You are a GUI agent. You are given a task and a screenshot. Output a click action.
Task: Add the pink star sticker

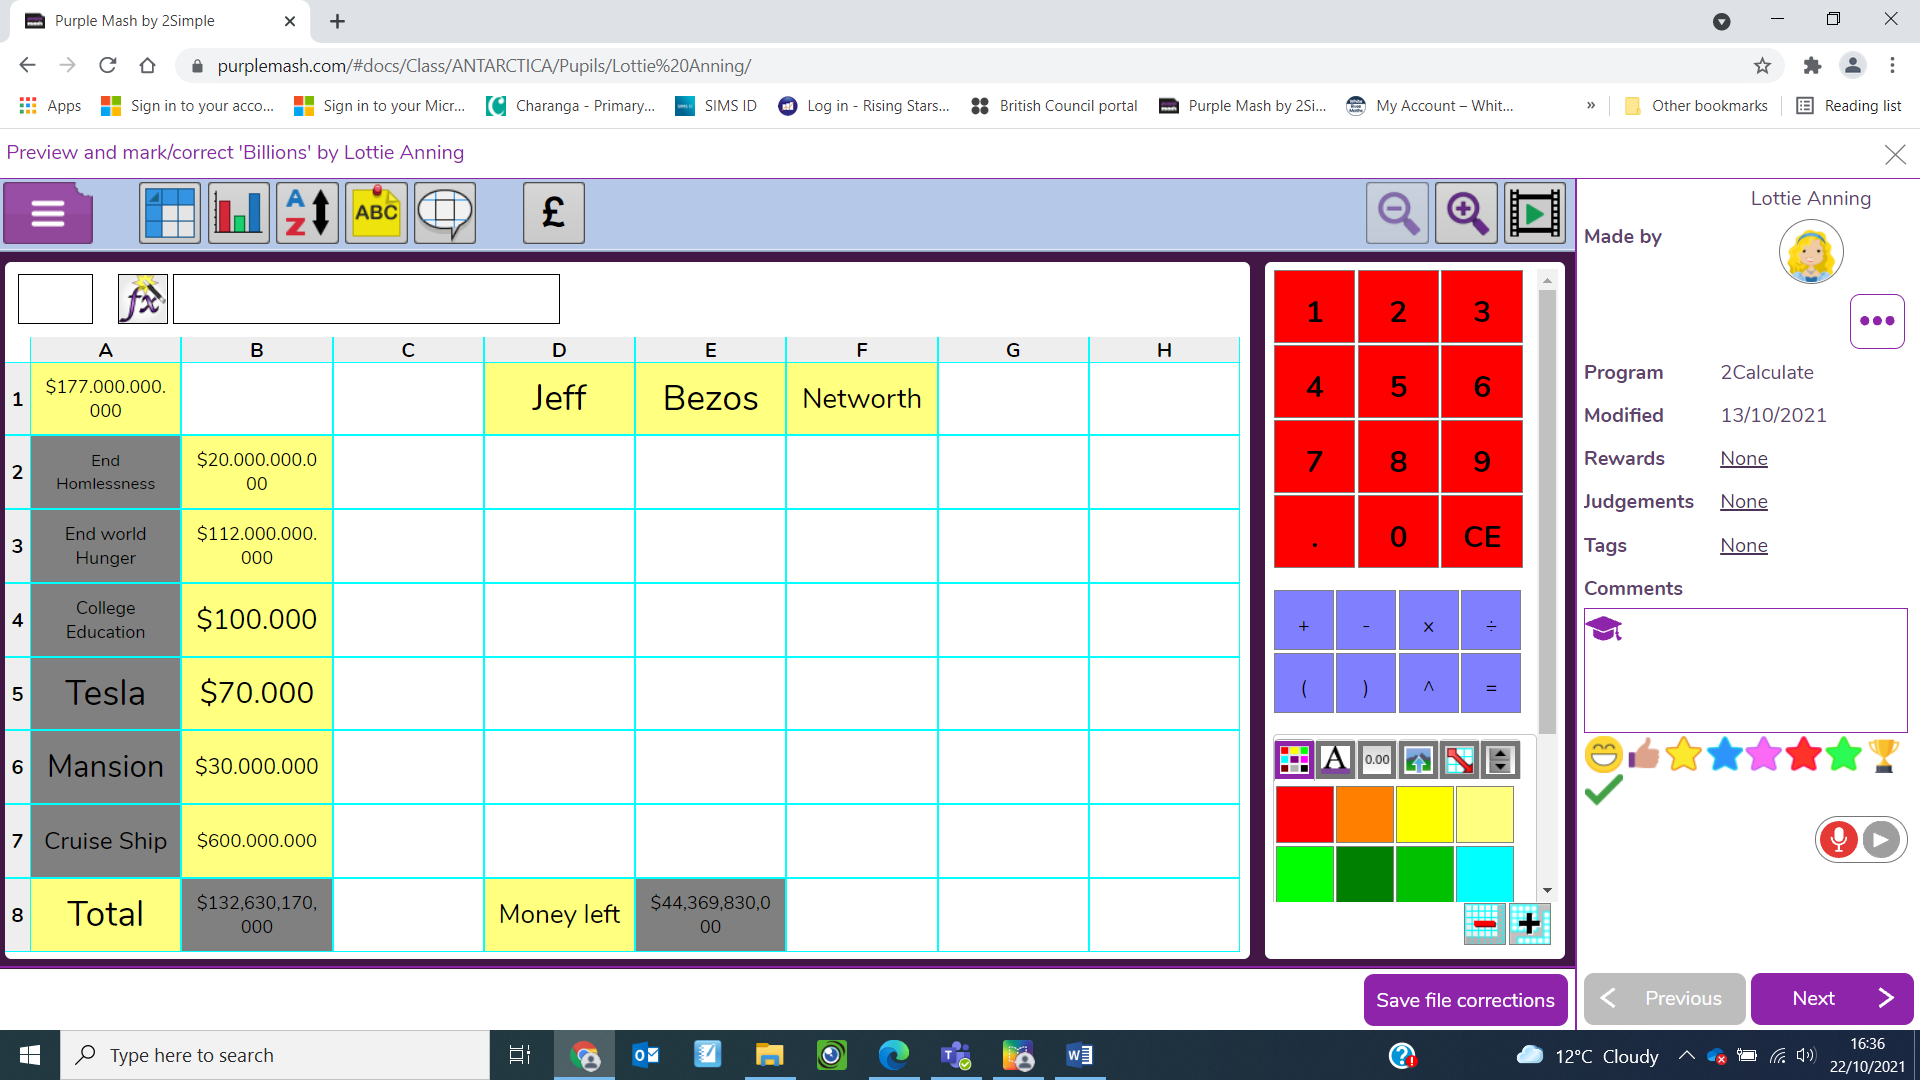[1764, 754]
